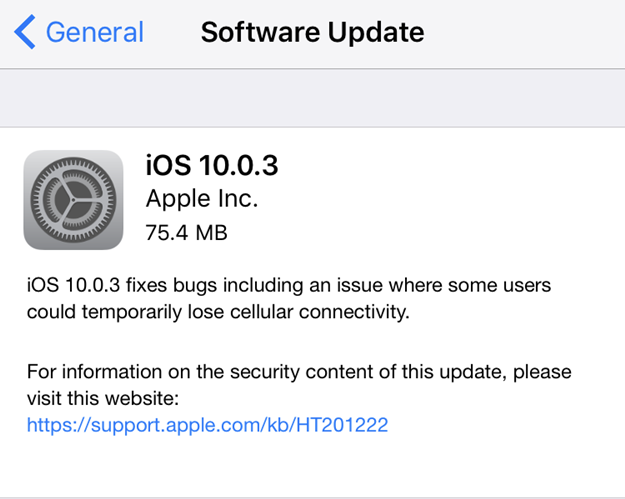Open the support.apple.com/kb/HT201222 link
The width and height of the screenshot is (625, 499).
click(207, 425)
